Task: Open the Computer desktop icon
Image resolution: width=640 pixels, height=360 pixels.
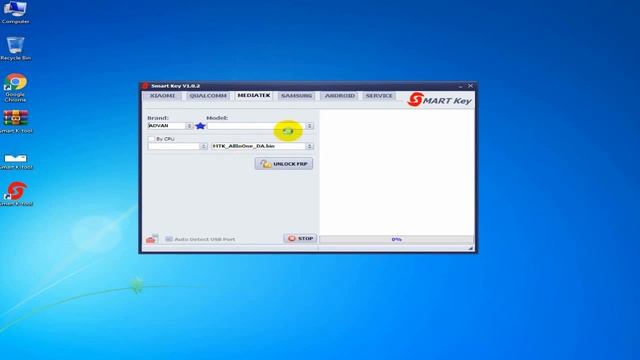Action: coord(15,12)
